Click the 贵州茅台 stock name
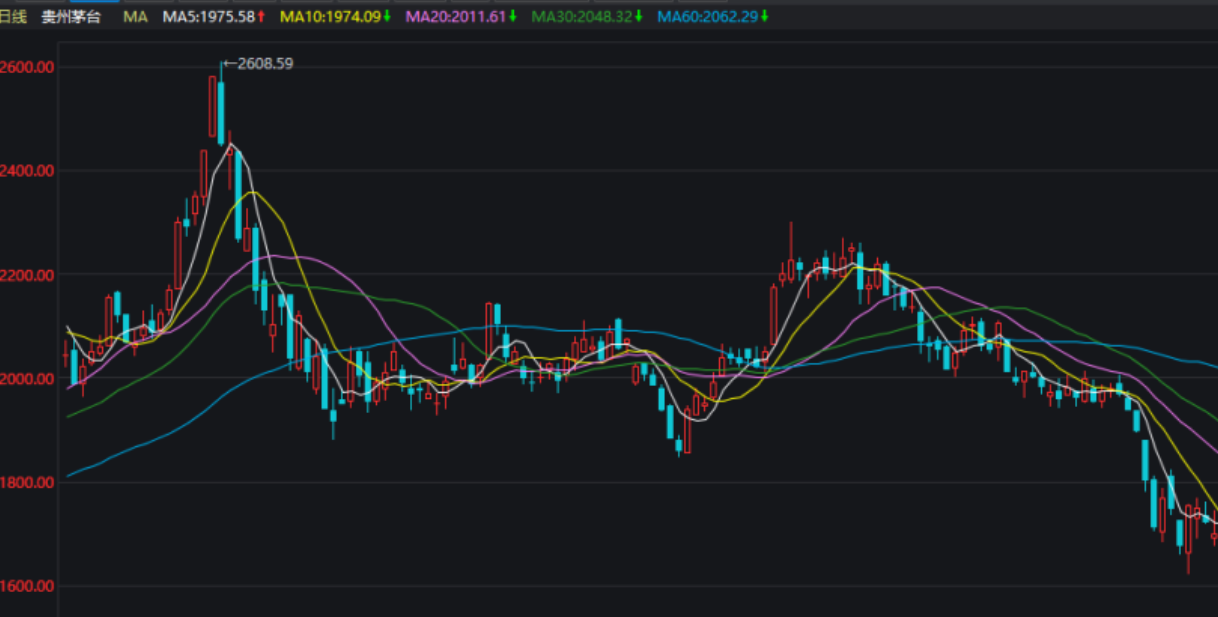The image size is (1218, 617). point(71,17)
